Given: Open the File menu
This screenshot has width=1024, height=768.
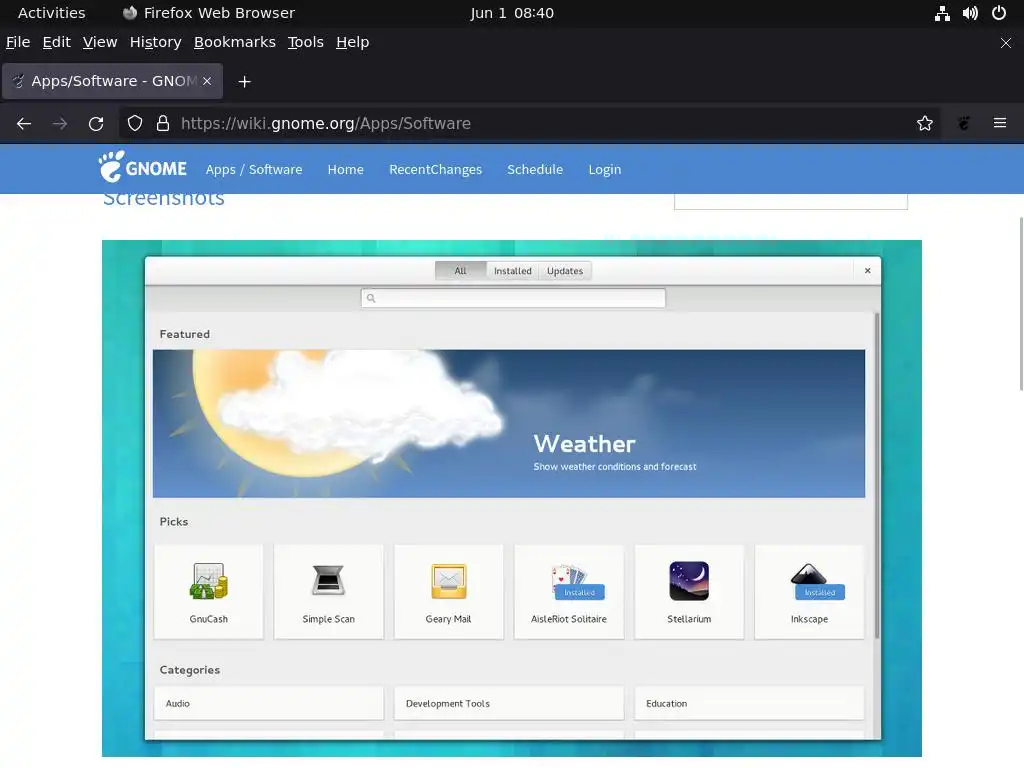Looking at the screenshot, I should tap(18, 42).
